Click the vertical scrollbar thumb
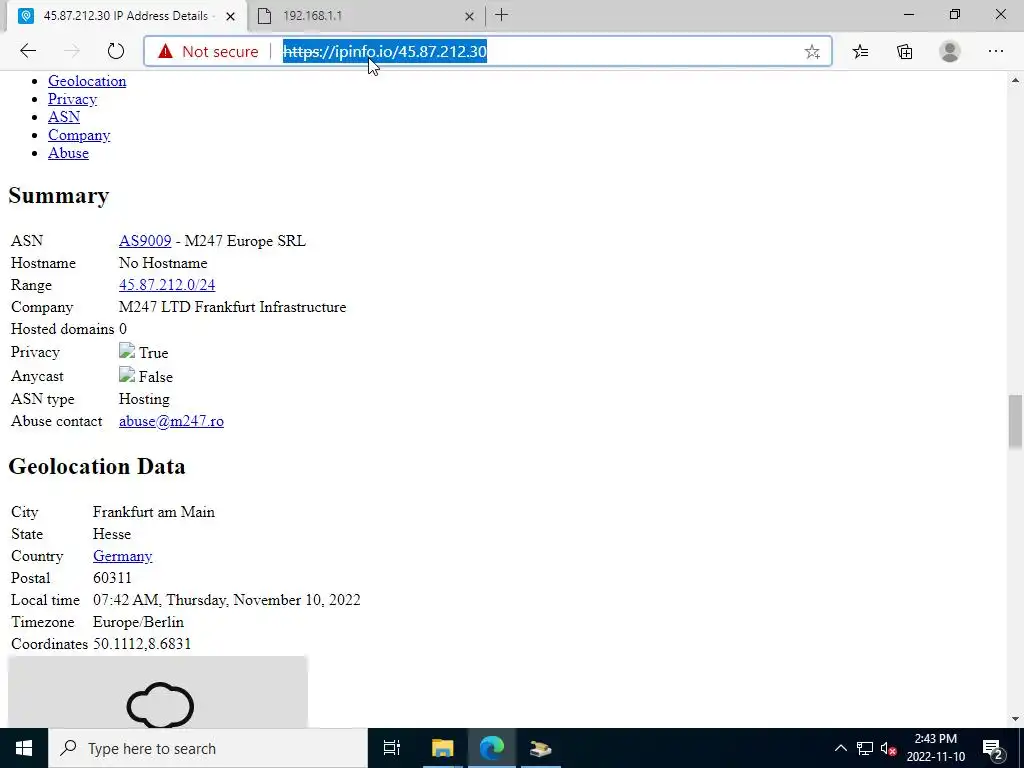 tap(1015, 421)
